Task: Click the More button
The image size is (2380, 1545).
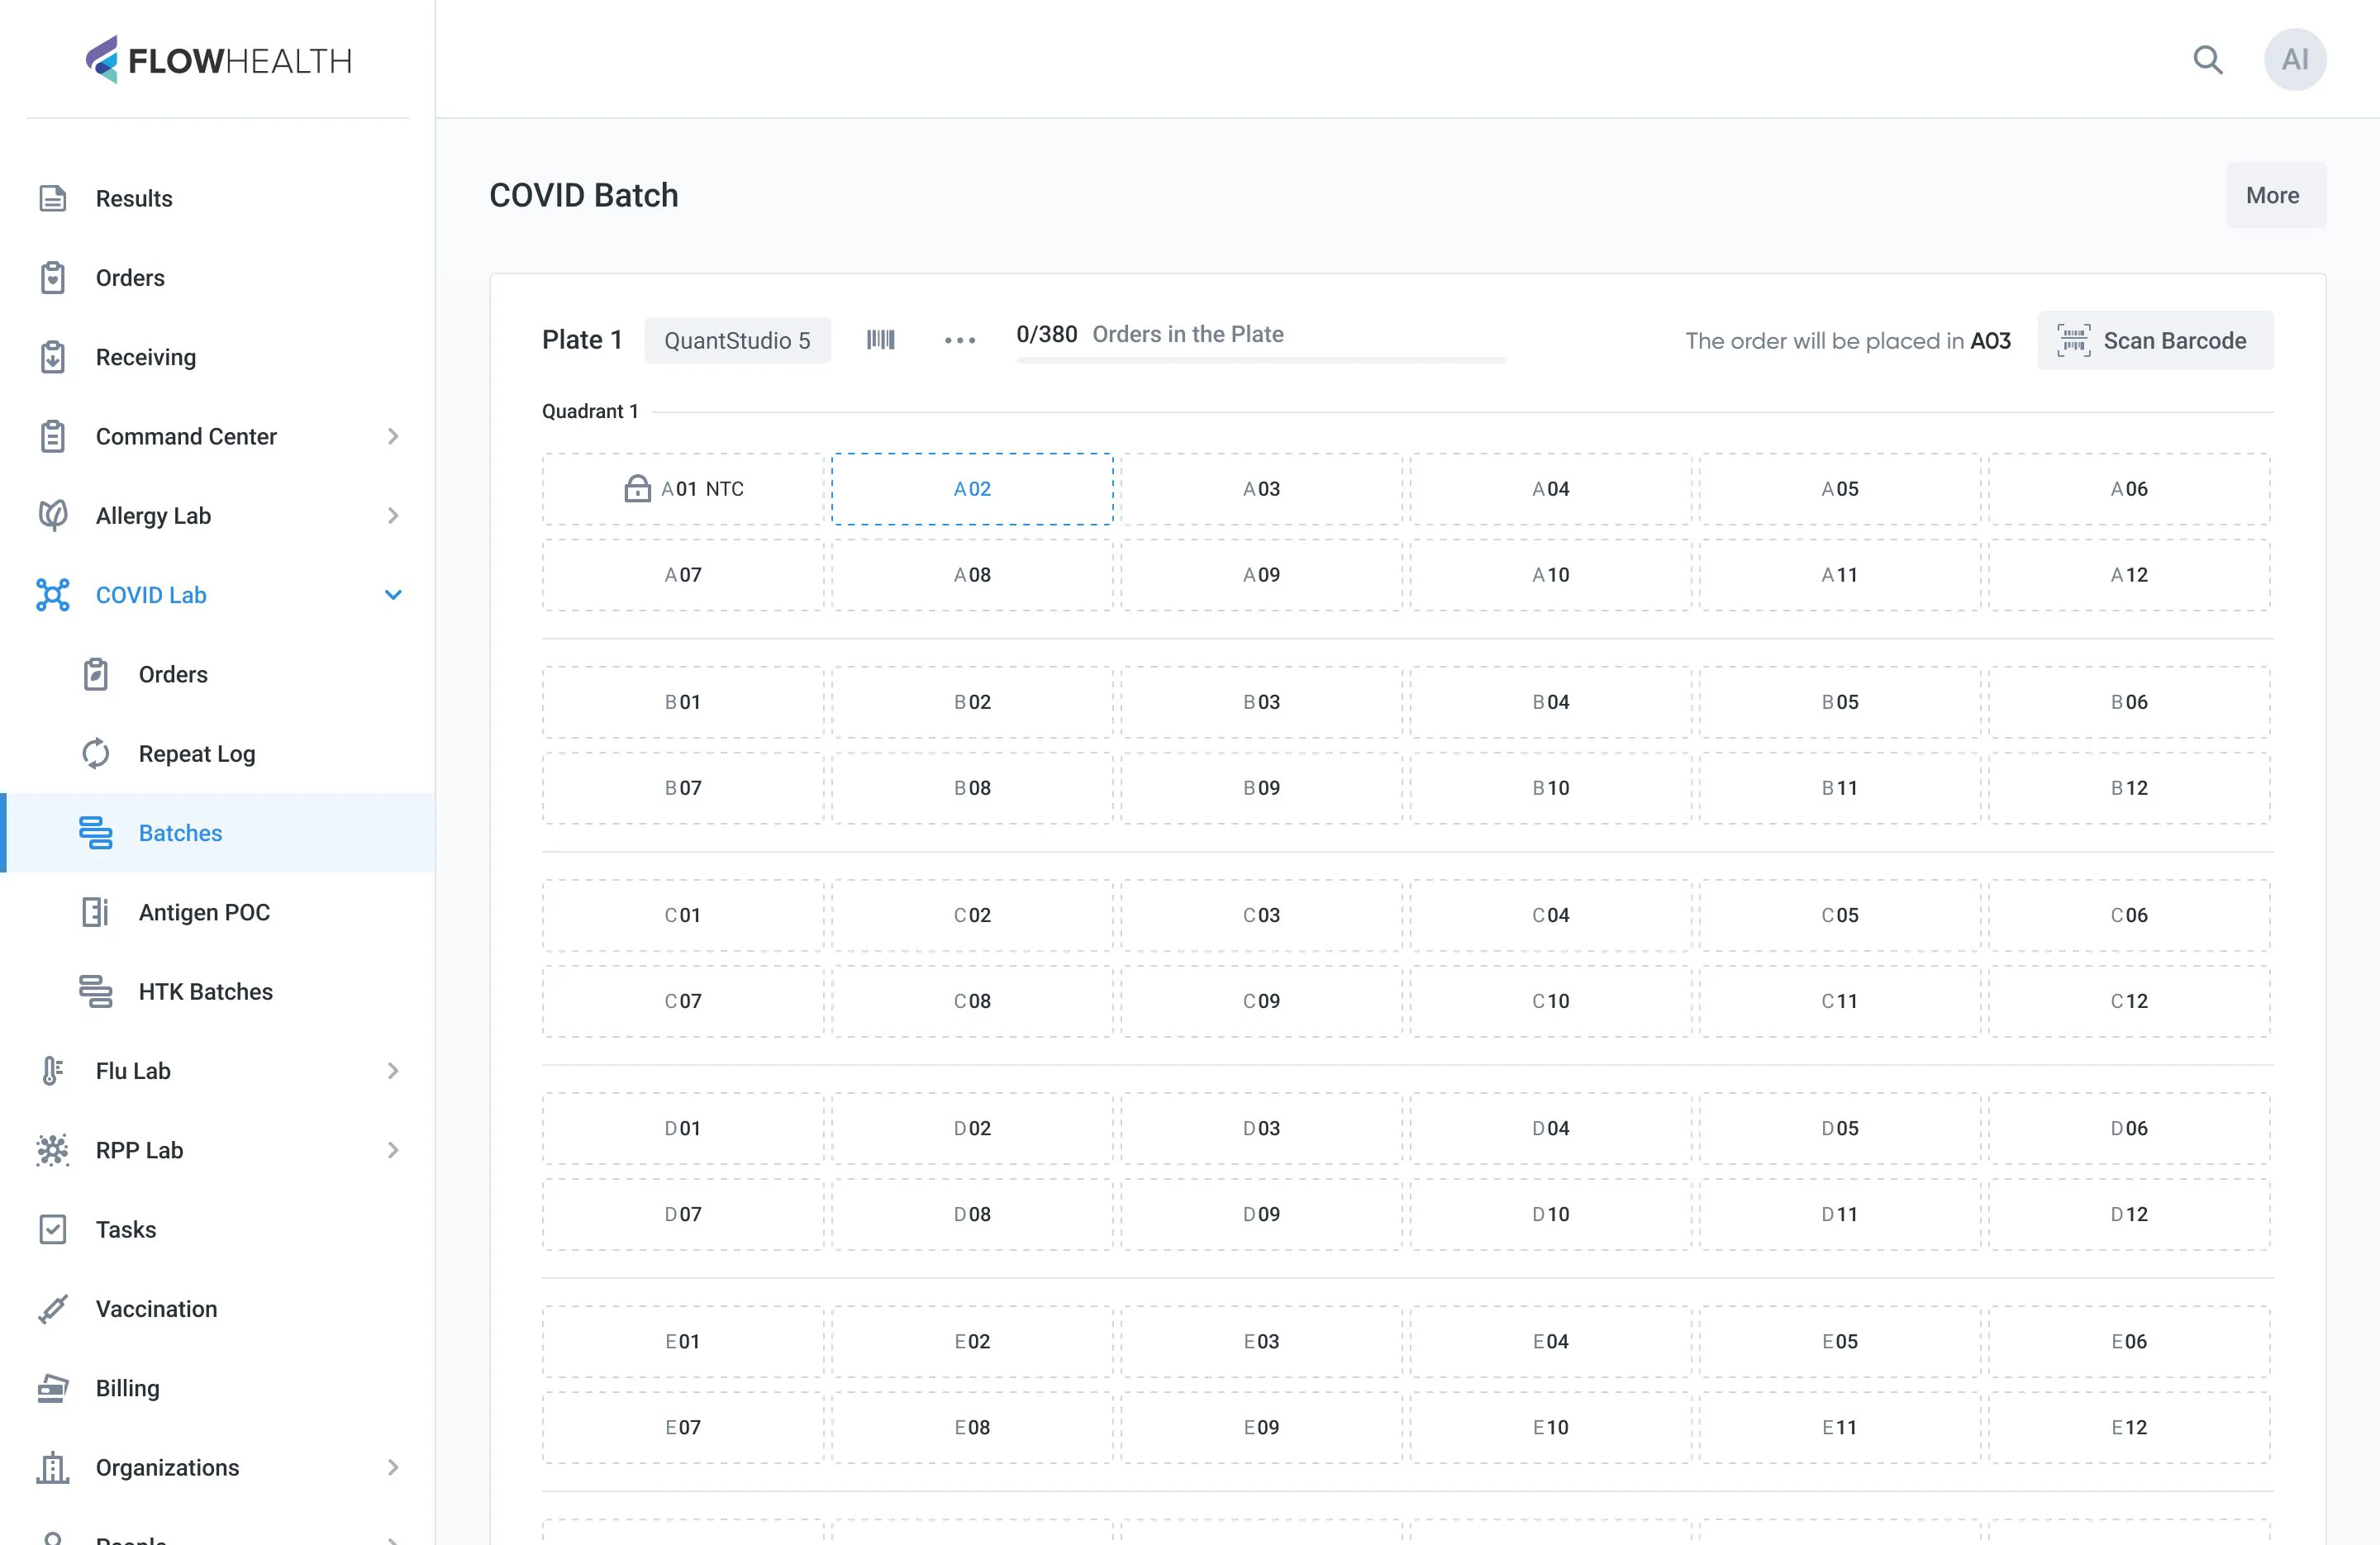Action: pyautogui.click(x=2275, y=195)
